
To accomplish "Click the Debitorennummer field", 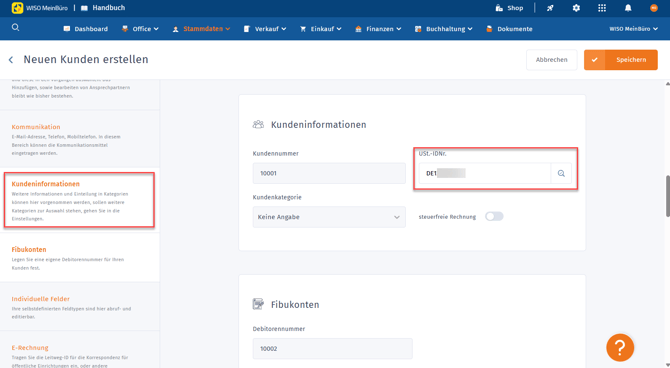I will click(x=332, y=348).
